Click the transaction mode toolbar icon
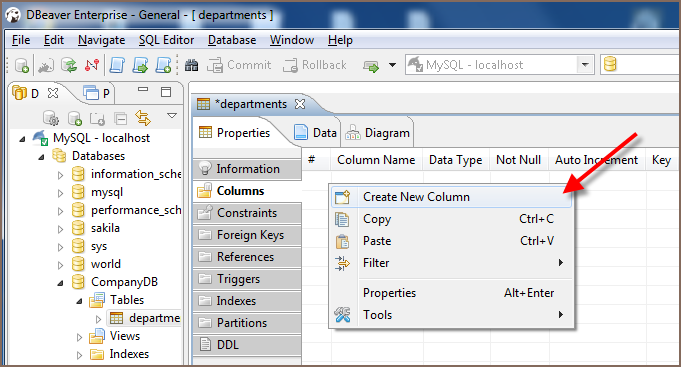681x367 pixels. 371,66
